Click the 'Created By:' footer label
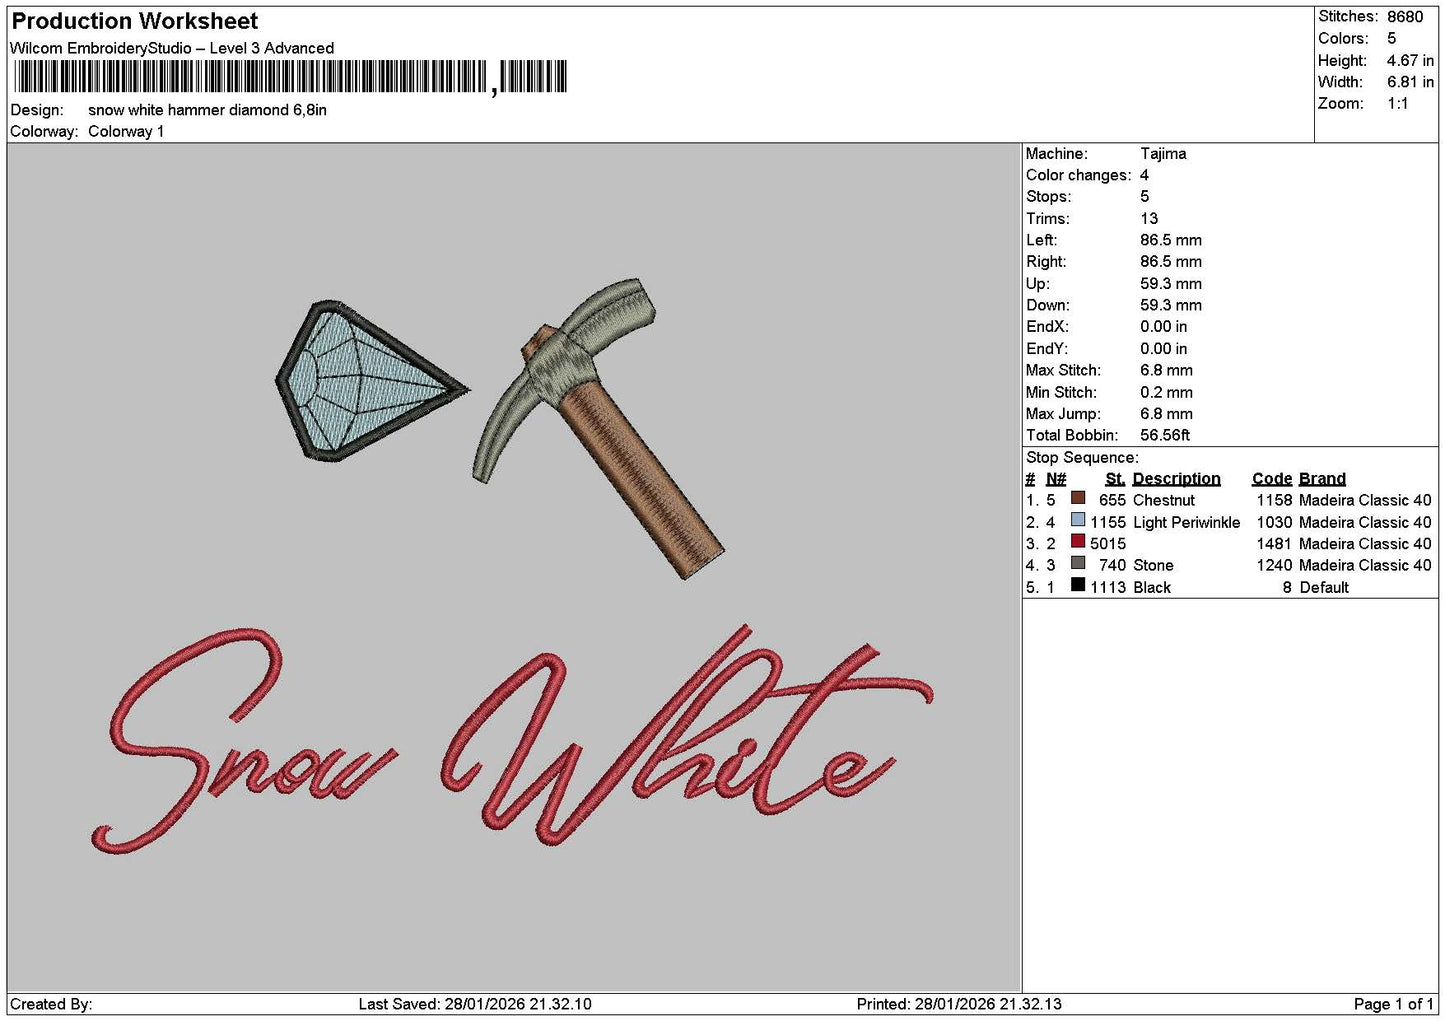Screen dimensions: 1445x1021 tap(51, 1004)
